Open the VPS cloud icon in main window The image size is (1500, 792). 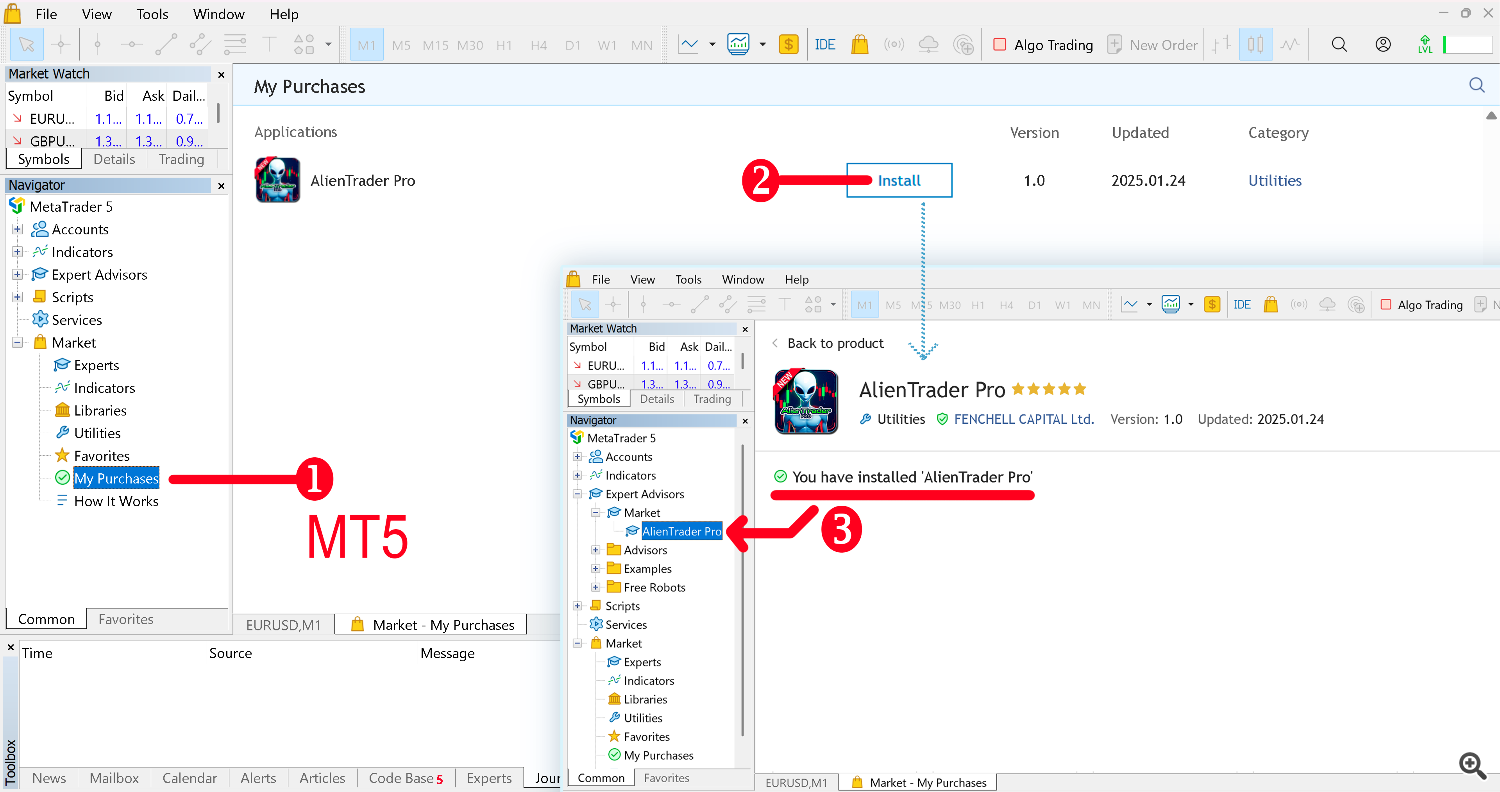pyautogui.click(x=929, y=44)
